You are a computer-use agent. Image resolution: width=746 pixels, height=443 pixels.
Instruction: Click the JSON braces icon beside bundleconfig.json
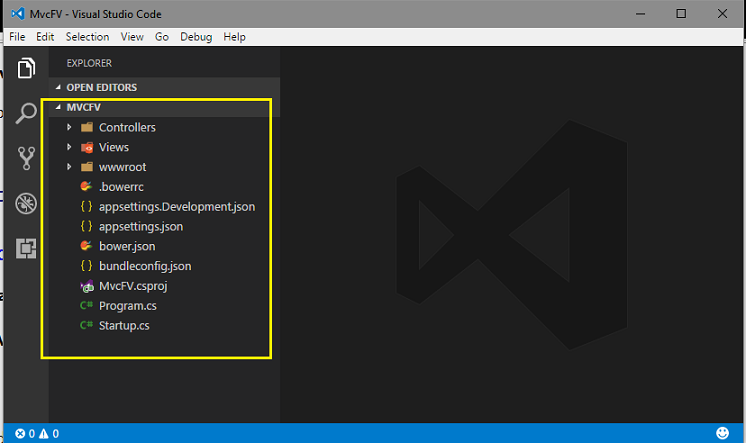[x=86, y=266]
